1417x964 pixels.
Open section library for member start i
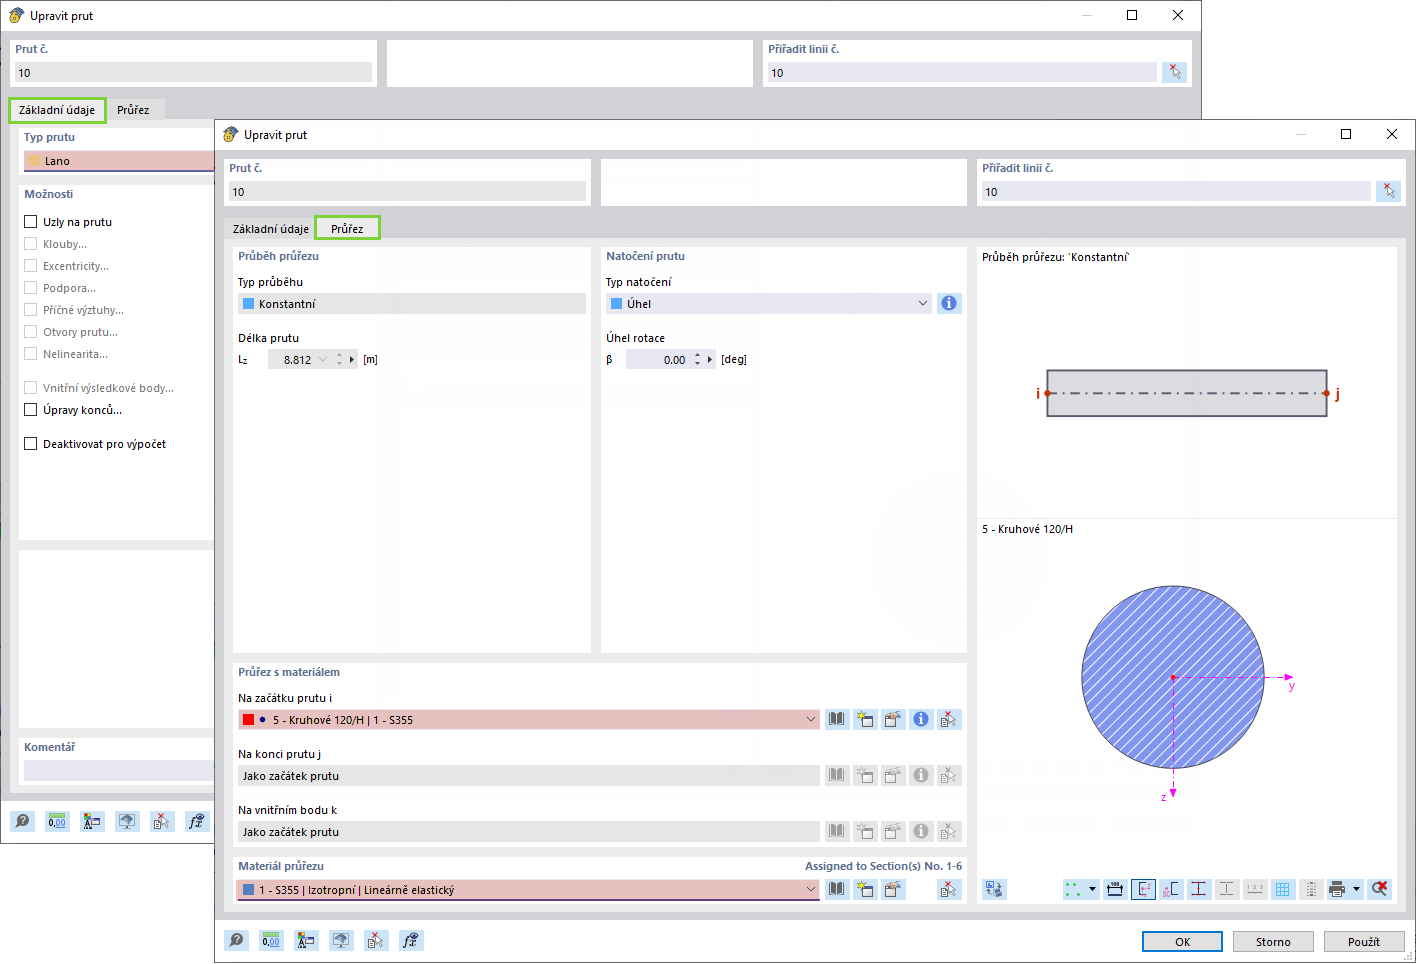tap(837, 719)
